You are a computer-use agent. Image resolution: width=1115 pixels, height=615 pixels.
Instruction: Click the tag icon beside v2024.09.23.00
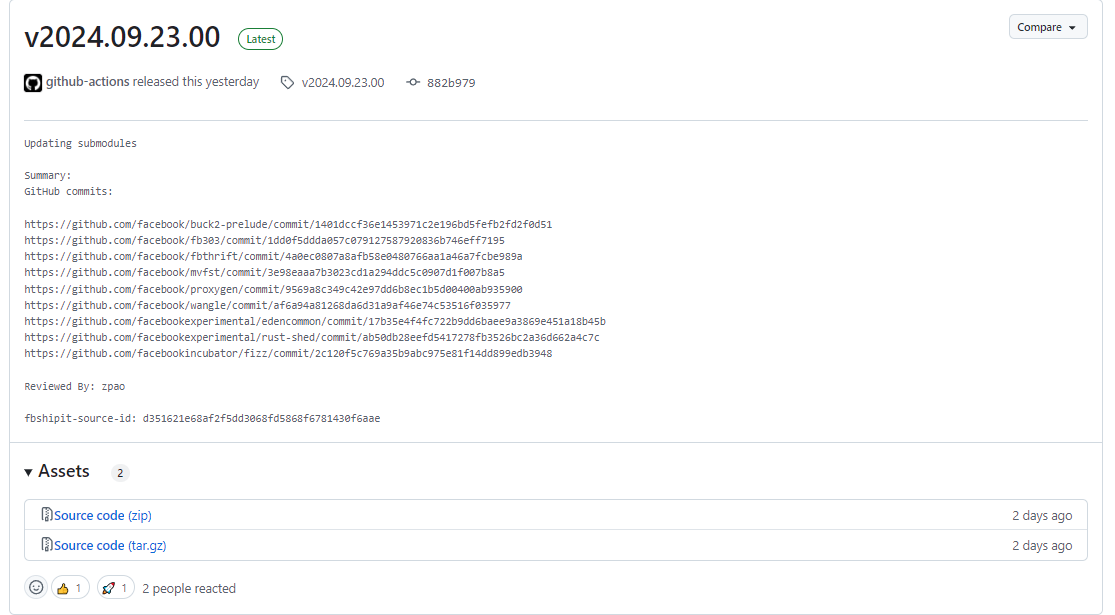pos(287,82)
